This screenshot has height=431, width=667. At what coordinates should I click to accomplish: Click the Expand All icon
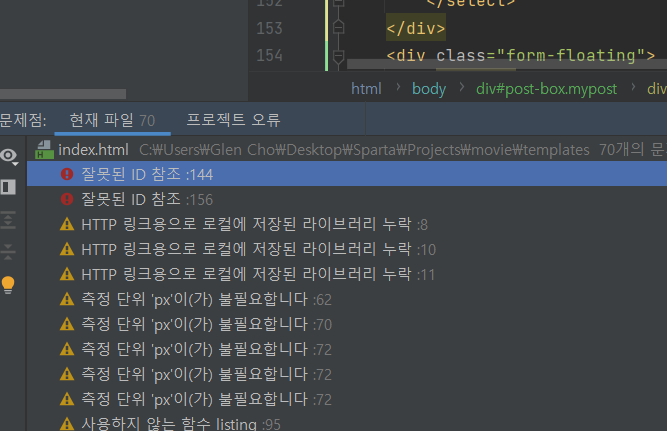8,220
